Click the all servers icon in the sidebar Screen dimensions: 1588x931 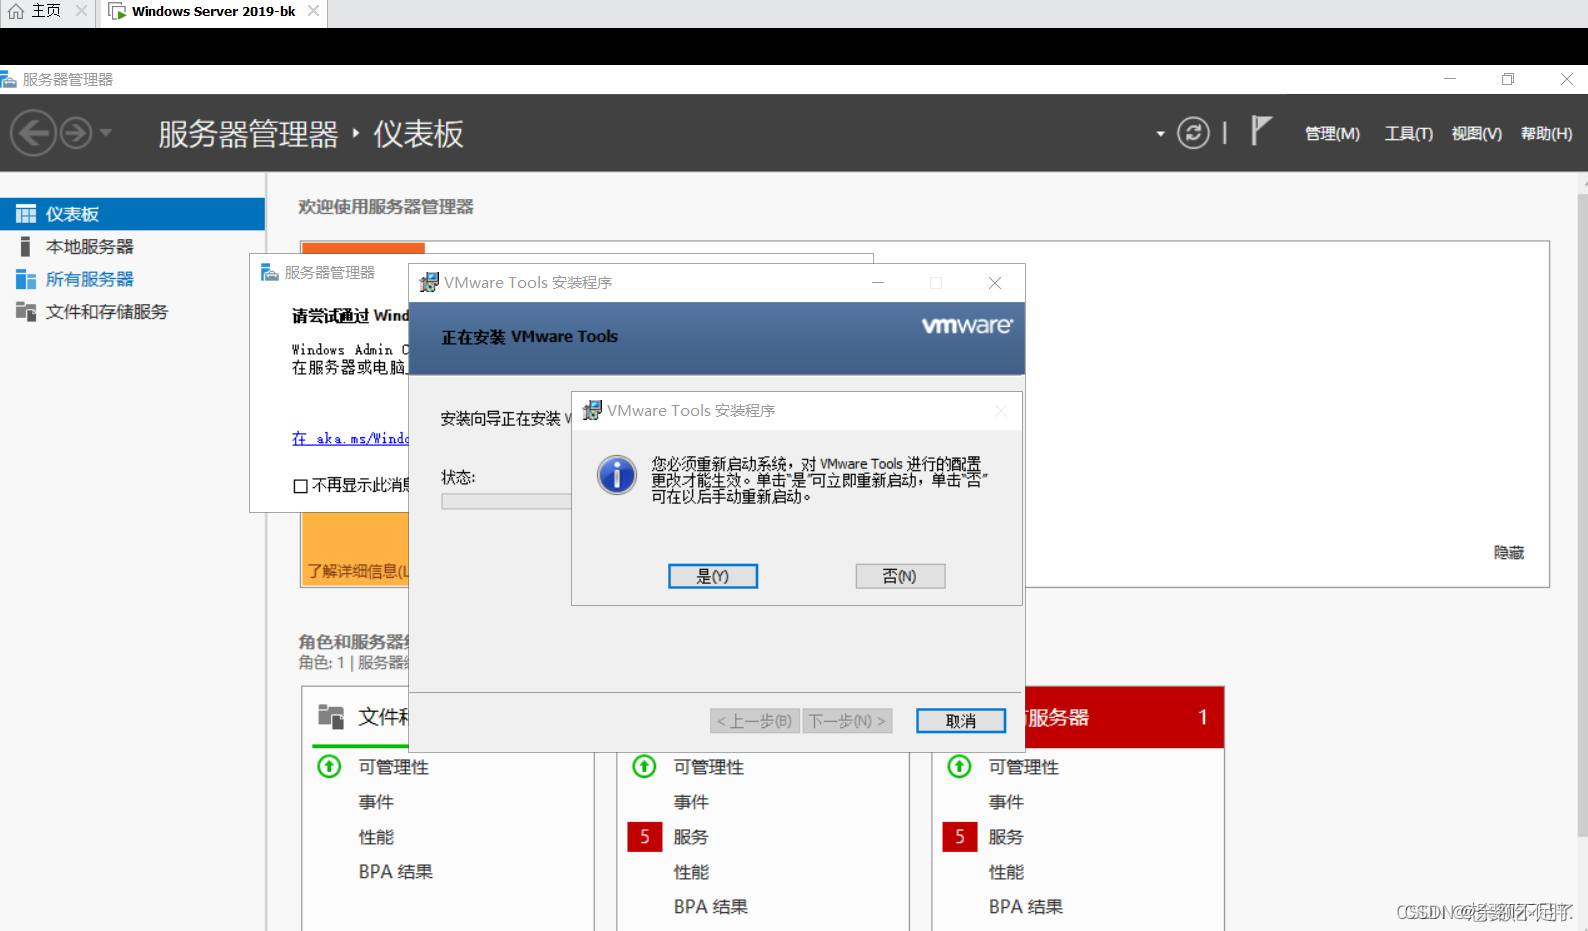click(x=26, y=279)
